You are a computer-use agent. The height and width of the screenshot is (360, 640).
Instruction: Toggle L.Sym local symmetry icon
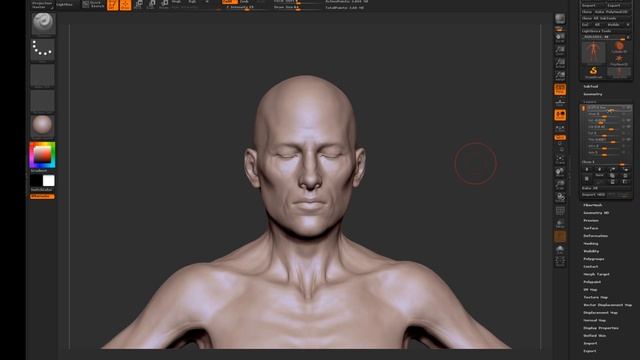click(560, 129)
